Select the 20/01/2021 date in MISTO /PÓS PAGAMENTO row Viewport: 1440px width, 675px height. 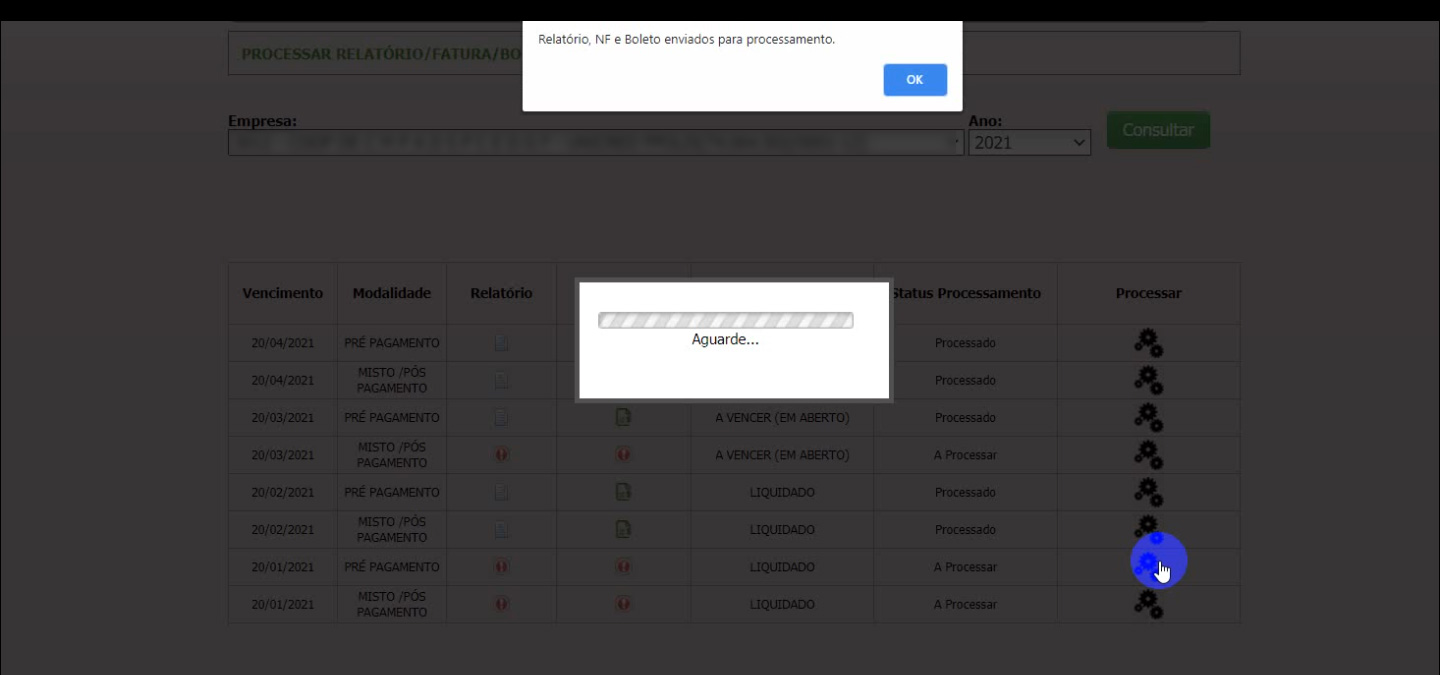coord(283,604)
